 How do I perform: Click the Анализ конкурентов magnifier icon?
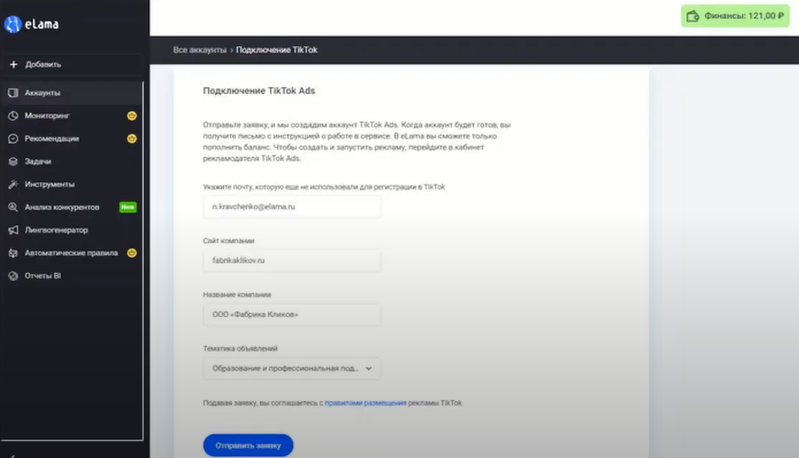13,207
